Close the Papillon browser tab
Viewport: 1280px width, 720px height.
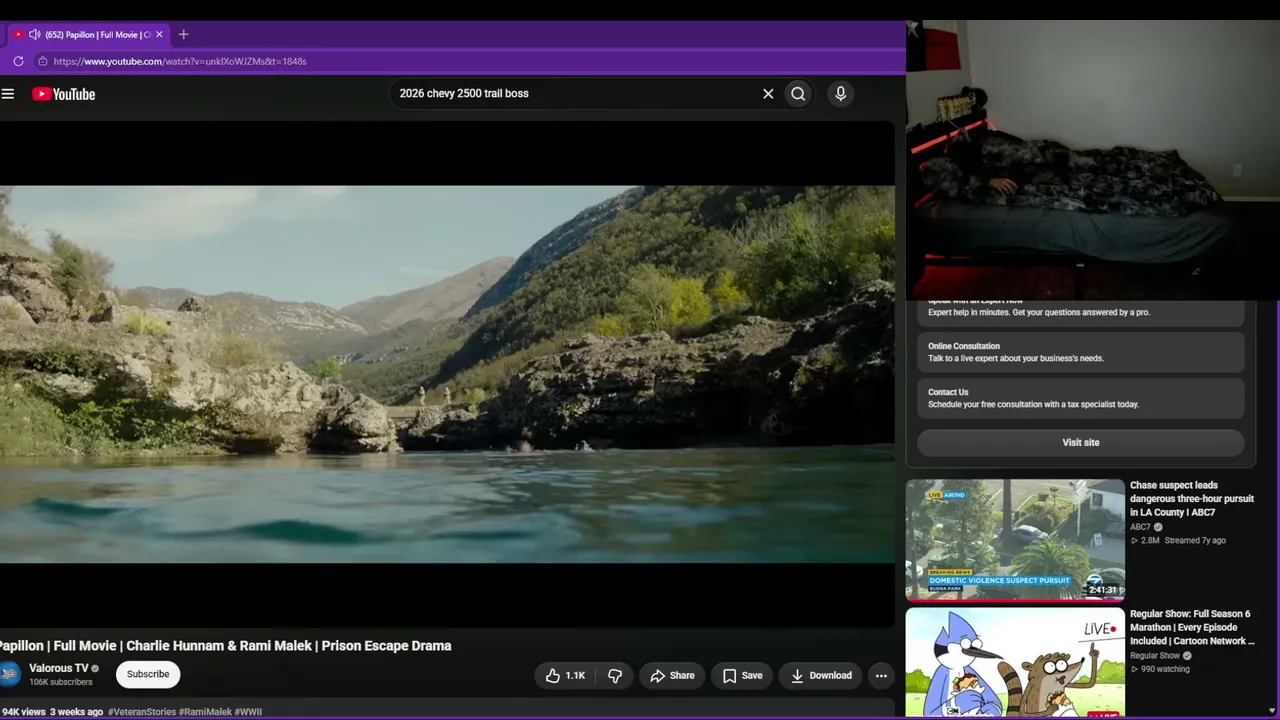tap(159, 34)
